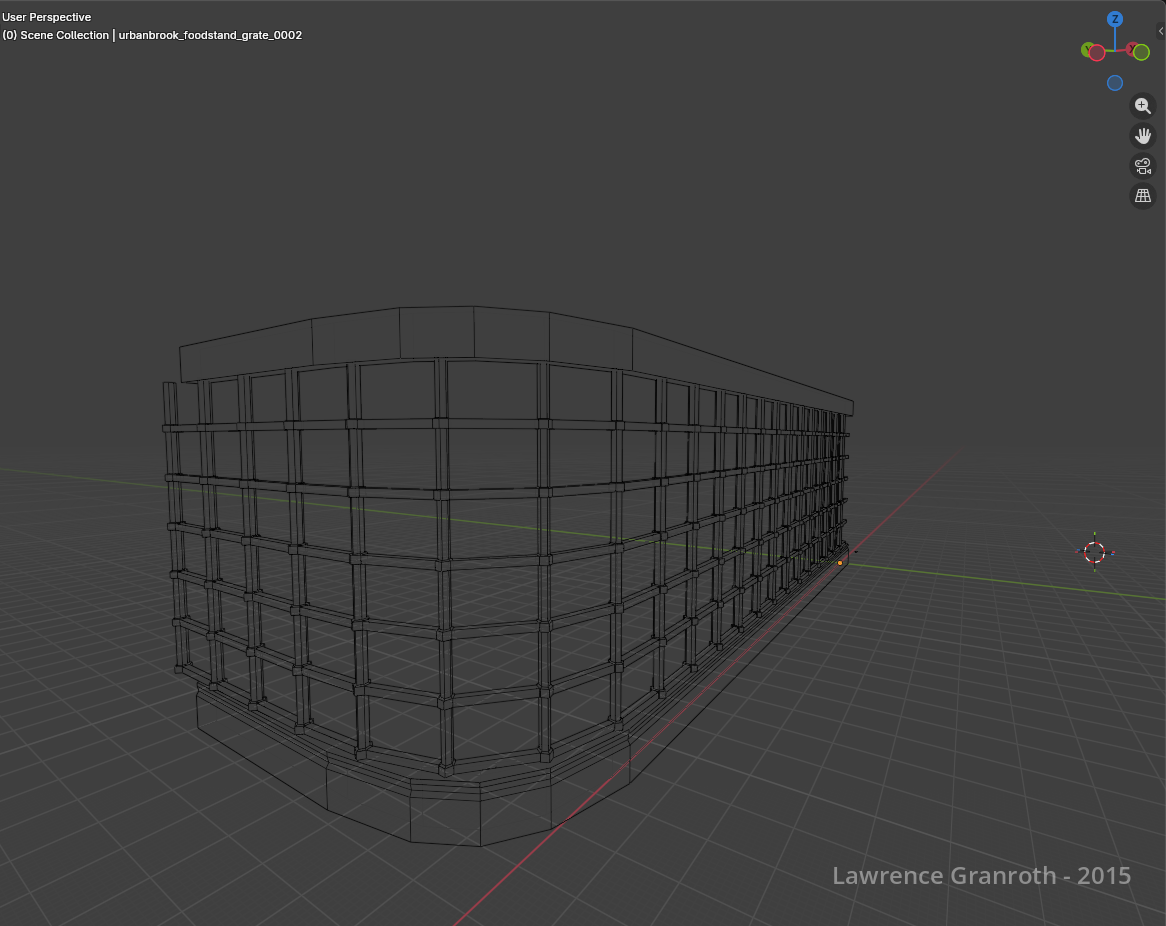
Task: Click the urbanbrook_foodstand_grate_0002 object name text
Action: pyautogui.click(x=210, y=35)
